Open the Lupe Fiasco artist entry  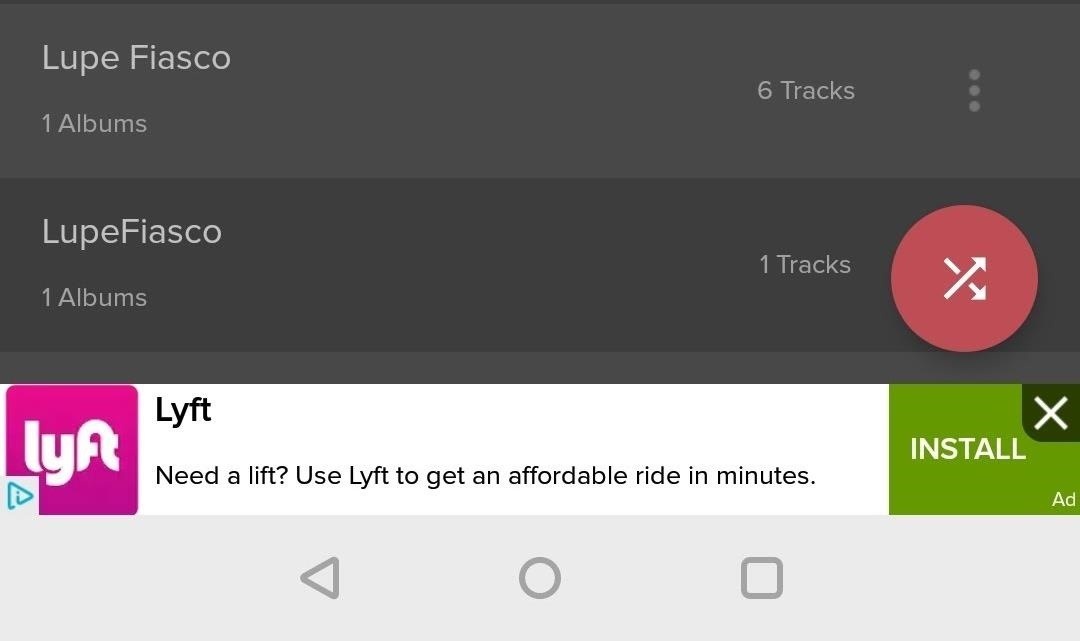(x=136, y=58)
